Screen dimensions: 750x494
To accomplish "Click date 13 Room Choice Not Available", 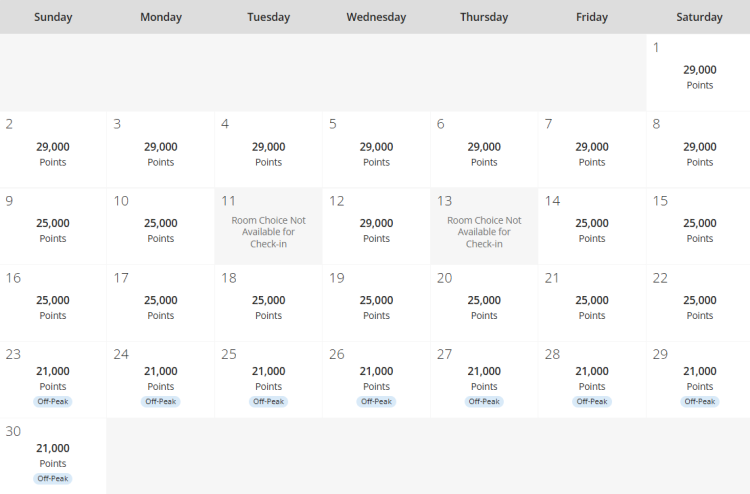I will click(x=484, y=227).
